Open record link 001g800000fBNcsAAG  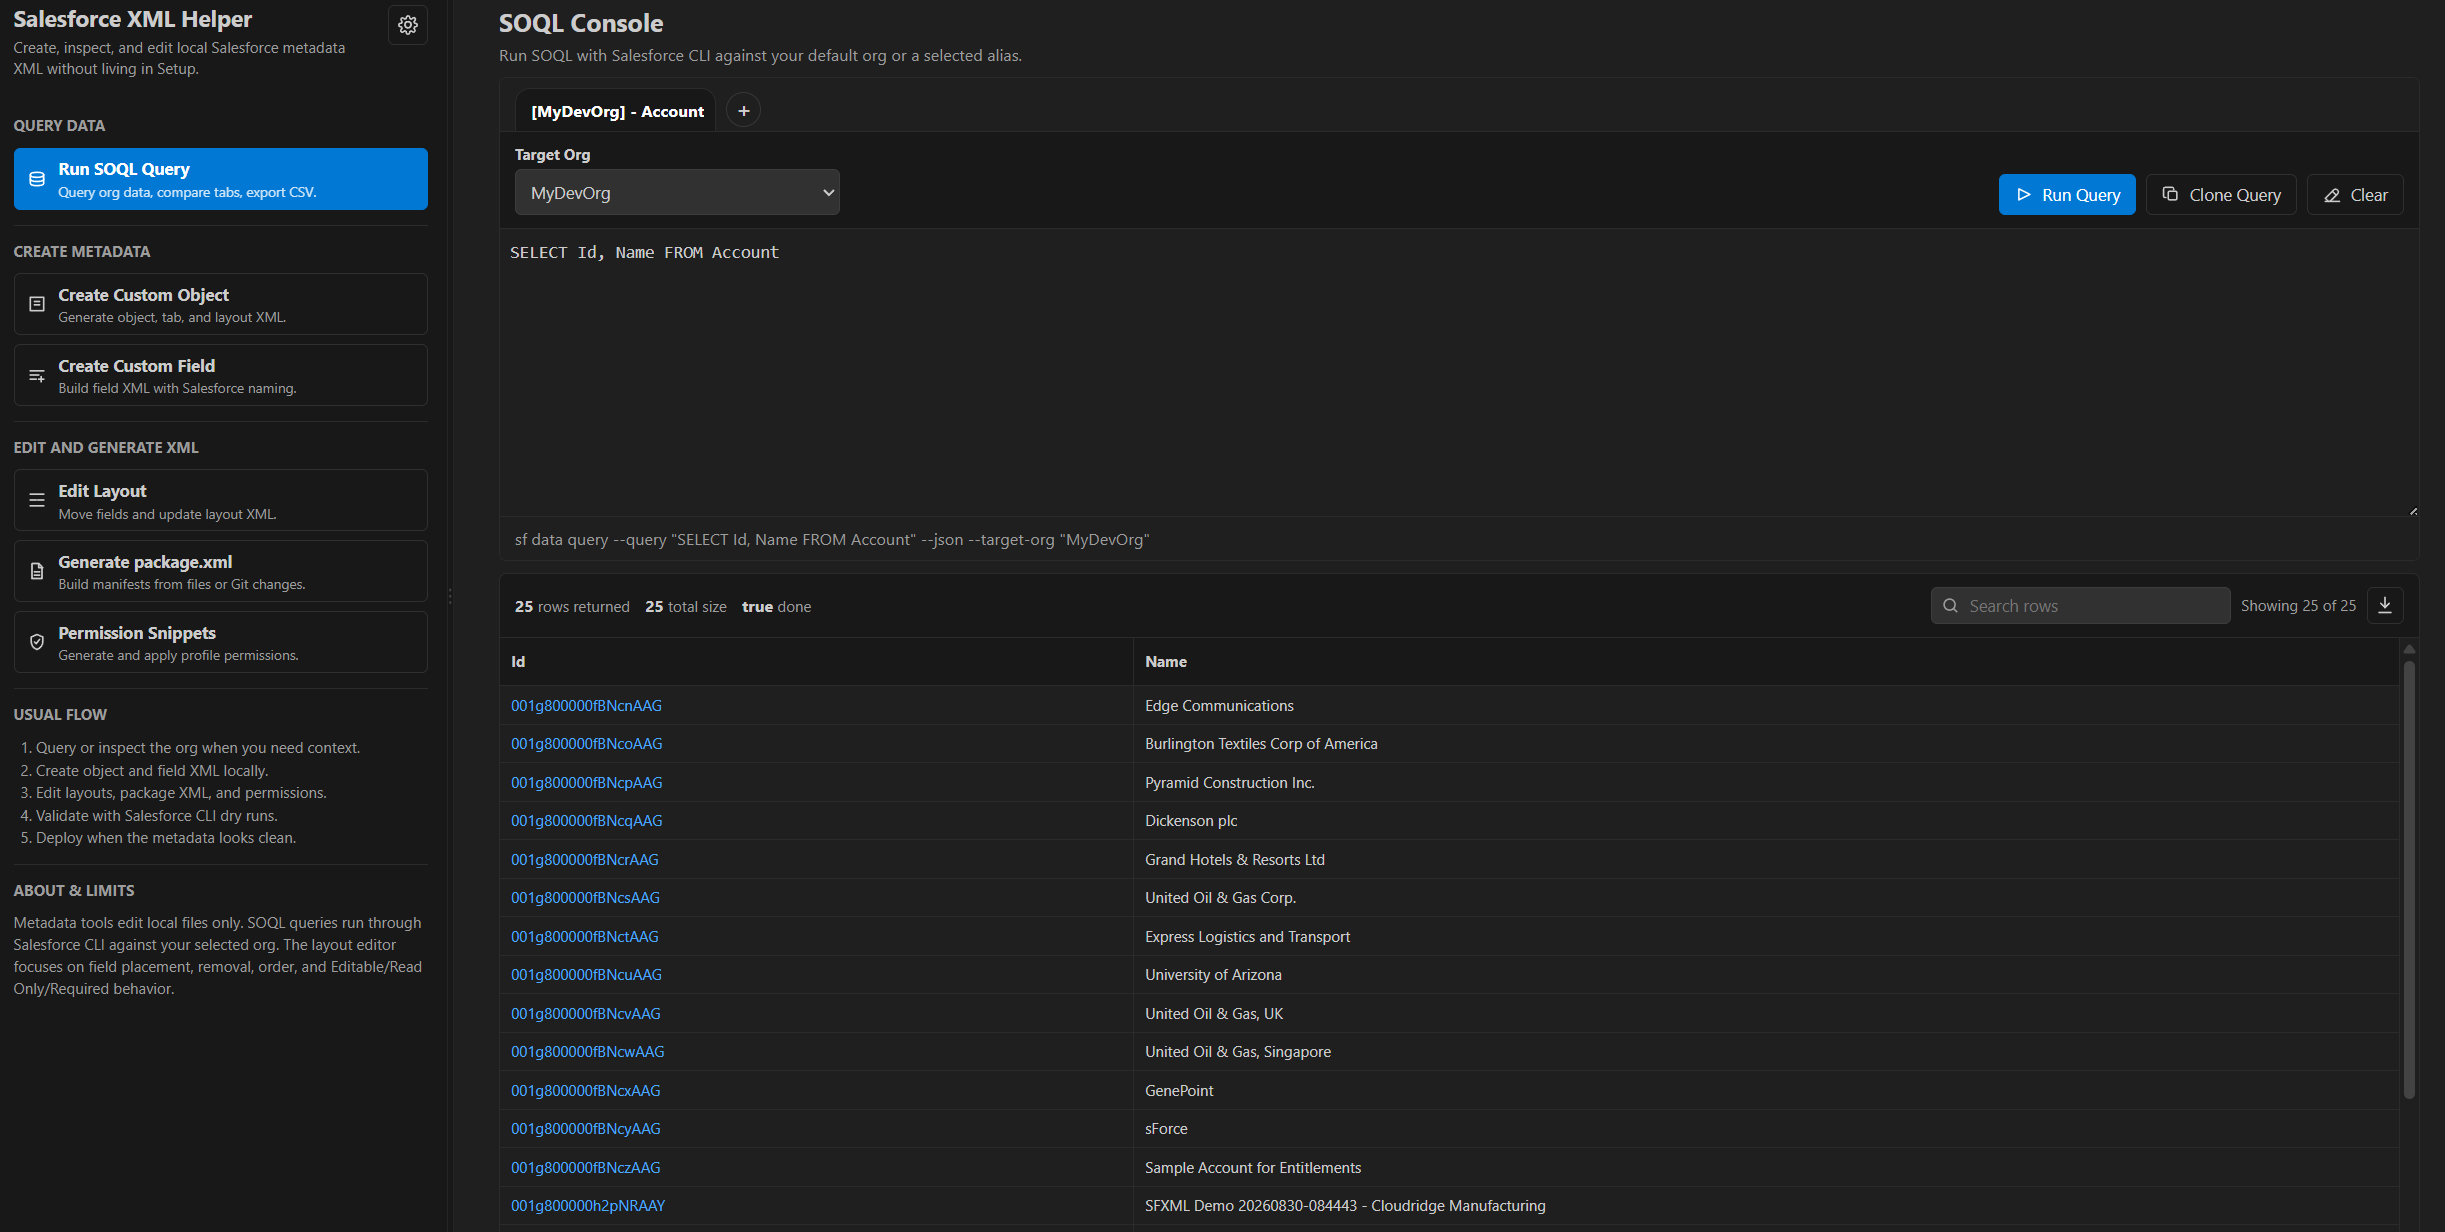[x=585, y=898]
